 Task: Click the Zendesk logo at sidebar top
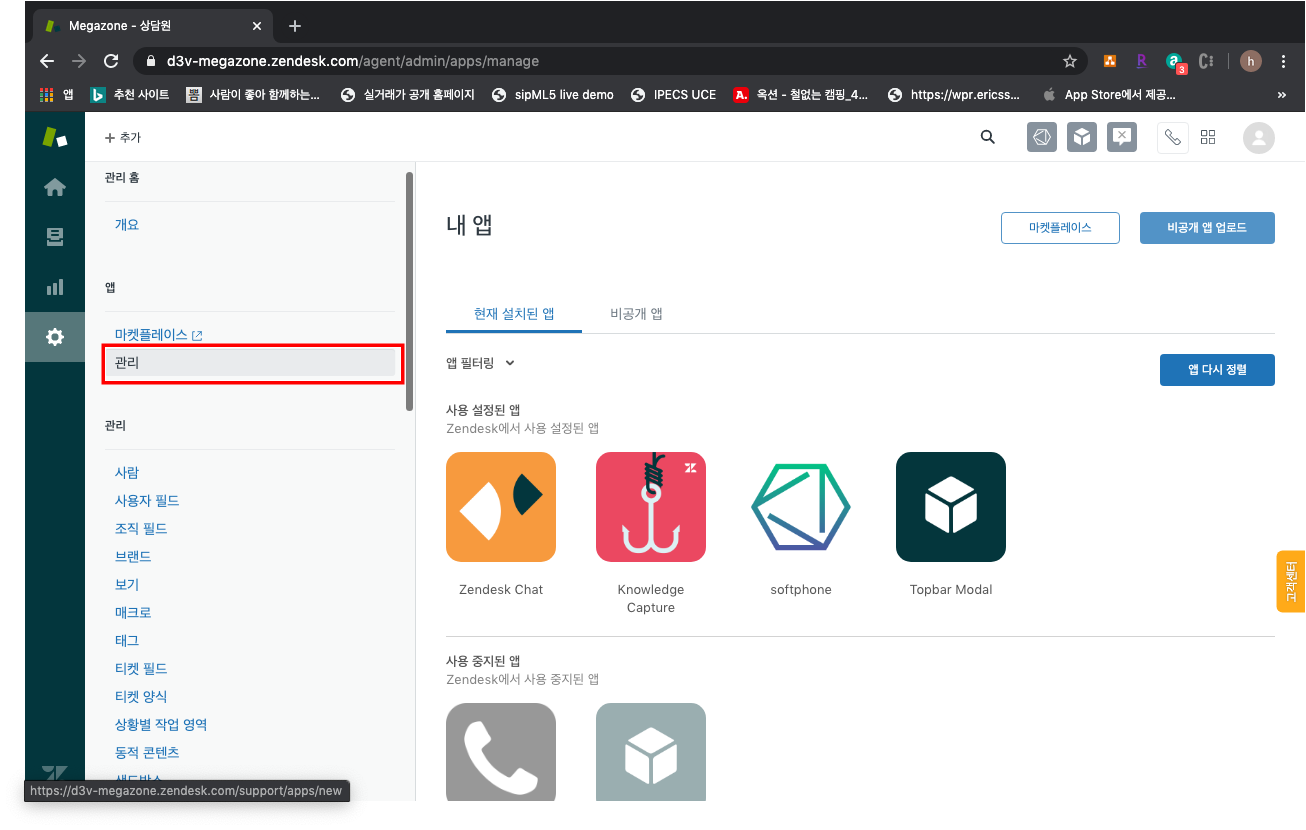tap(55, 137)
